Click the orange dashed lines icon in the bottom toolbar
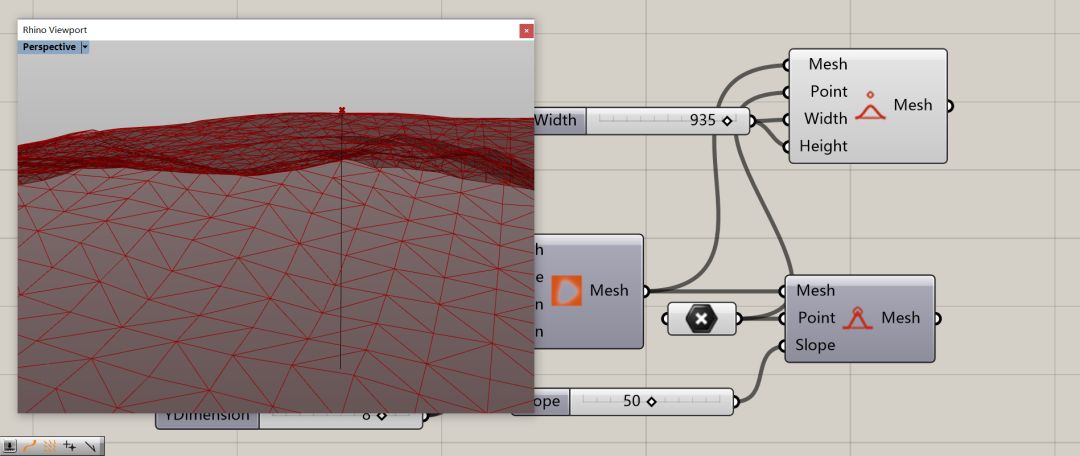Viewport: 1080px width, 456px height. pos(49,446)
